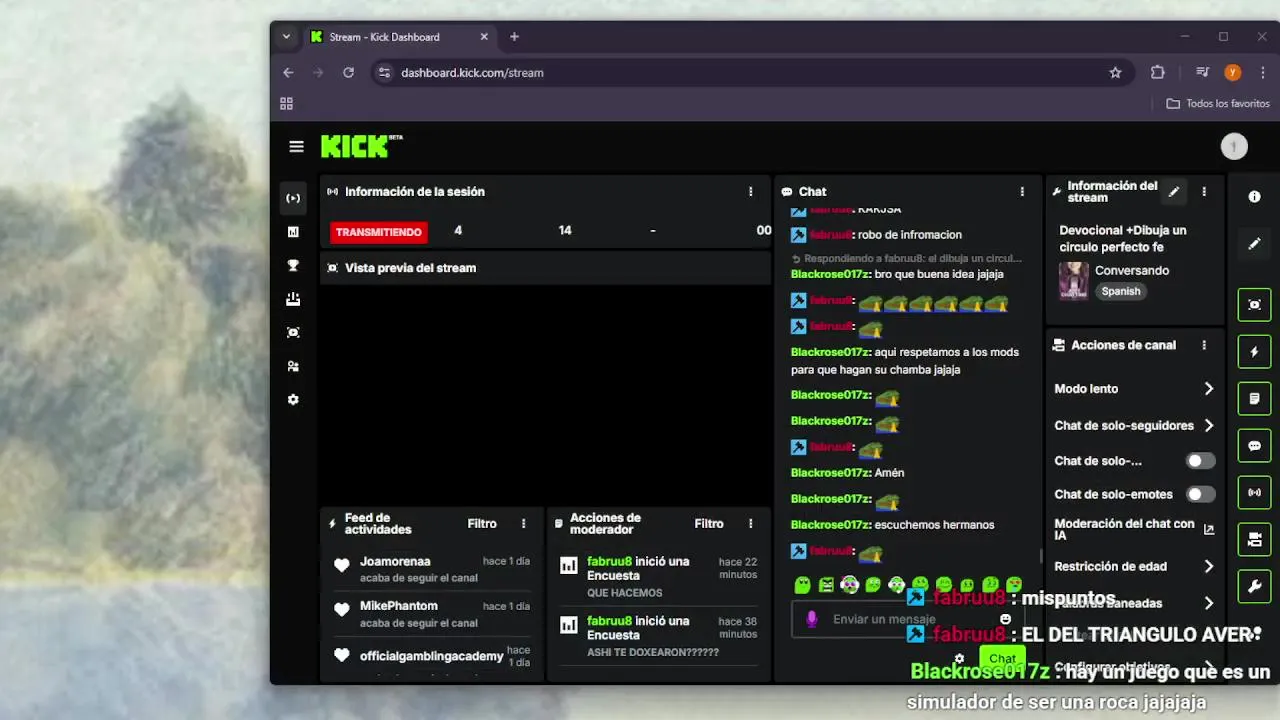Click the QUE HACEMOS poll moderator entry
Image resolution: width=1280 pixels, height=720 pixels.
(658, 577)
